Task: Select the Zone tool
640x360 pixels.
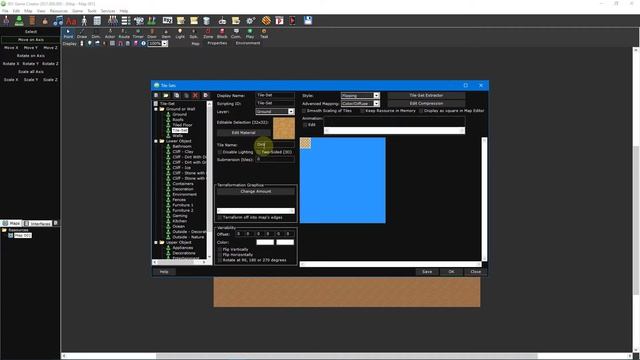Action: [208, 33]
